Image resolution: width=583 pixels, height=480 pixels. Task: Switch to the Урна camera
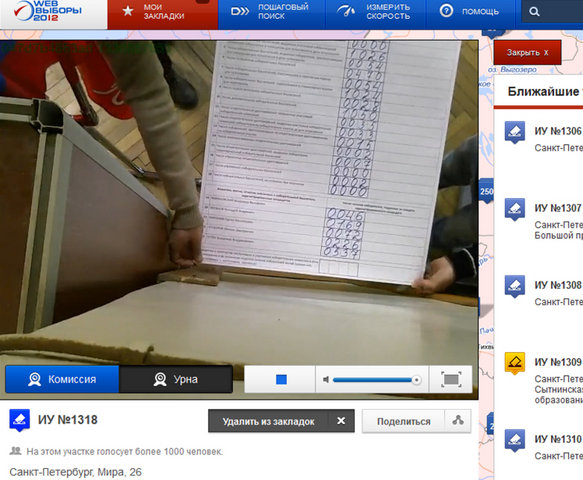(x=176, y=379)
